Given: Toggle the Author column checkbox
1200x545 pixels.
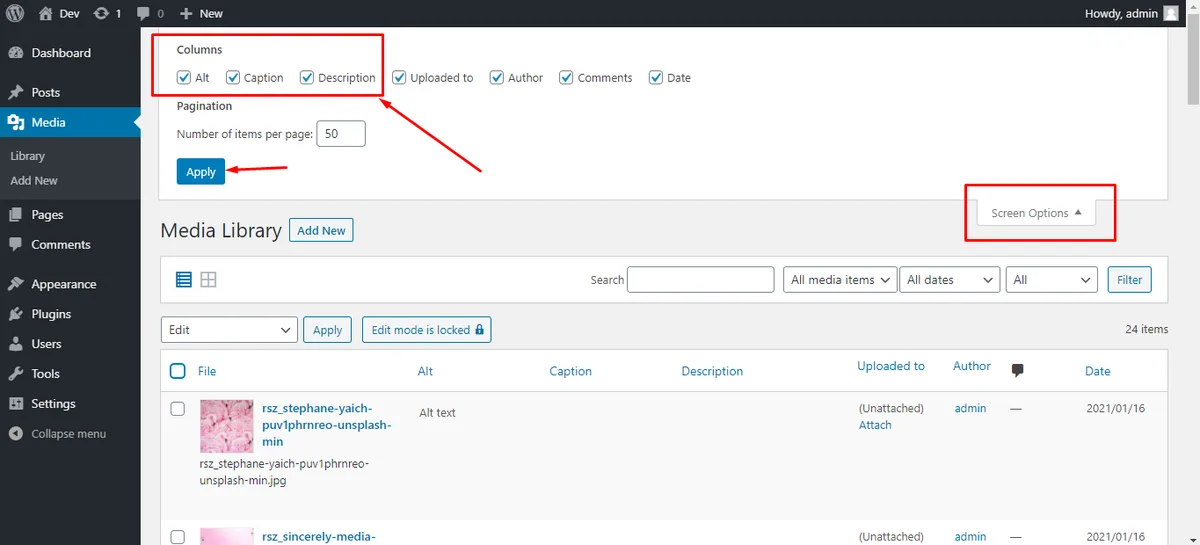Looking at the screenshot, I should coord(497,77).
